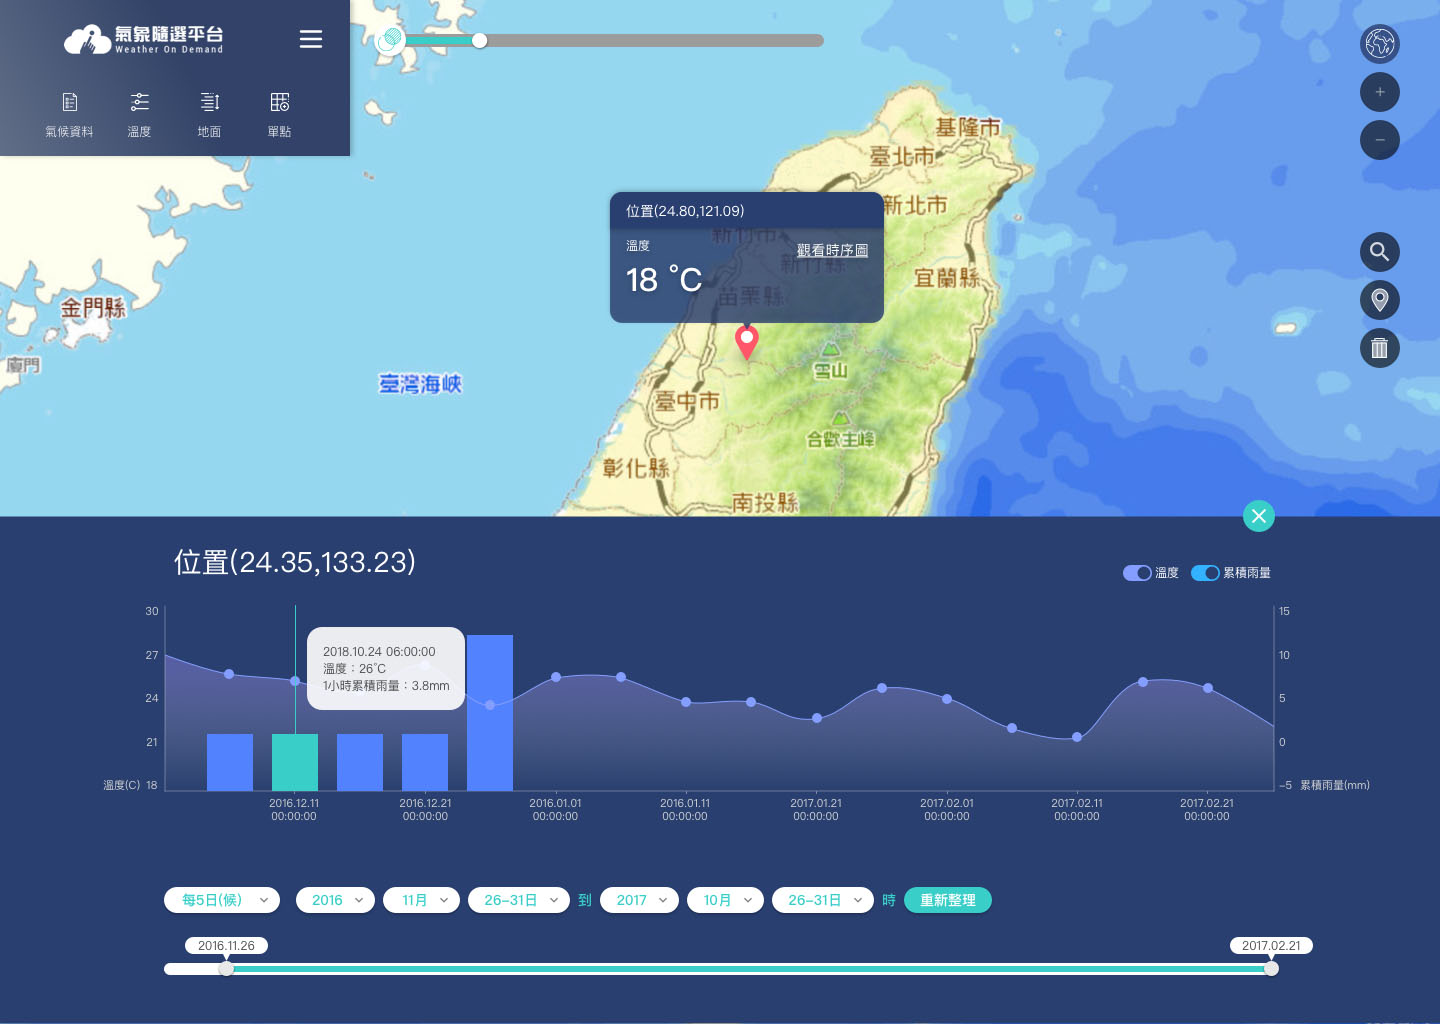Screen dimensions: 1440x1024
Task: Toggle the 累積雨量 series switch
Action: (1205, 573)
